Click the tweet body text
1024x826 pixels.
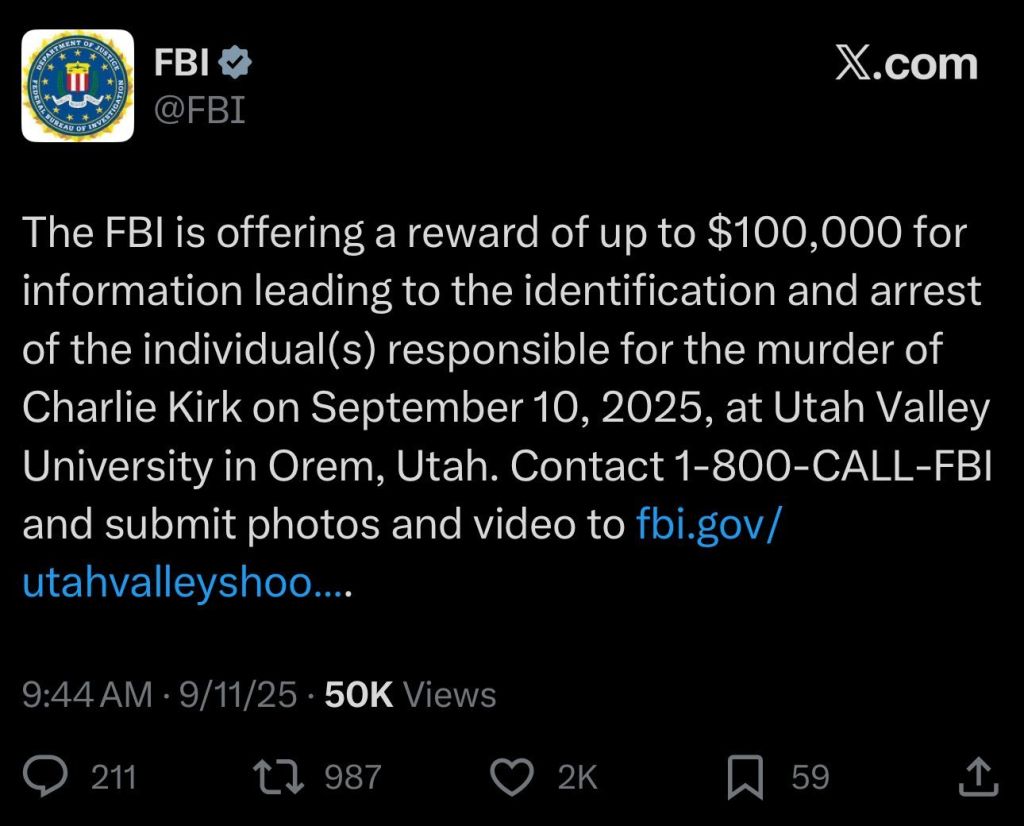(507, 406)
